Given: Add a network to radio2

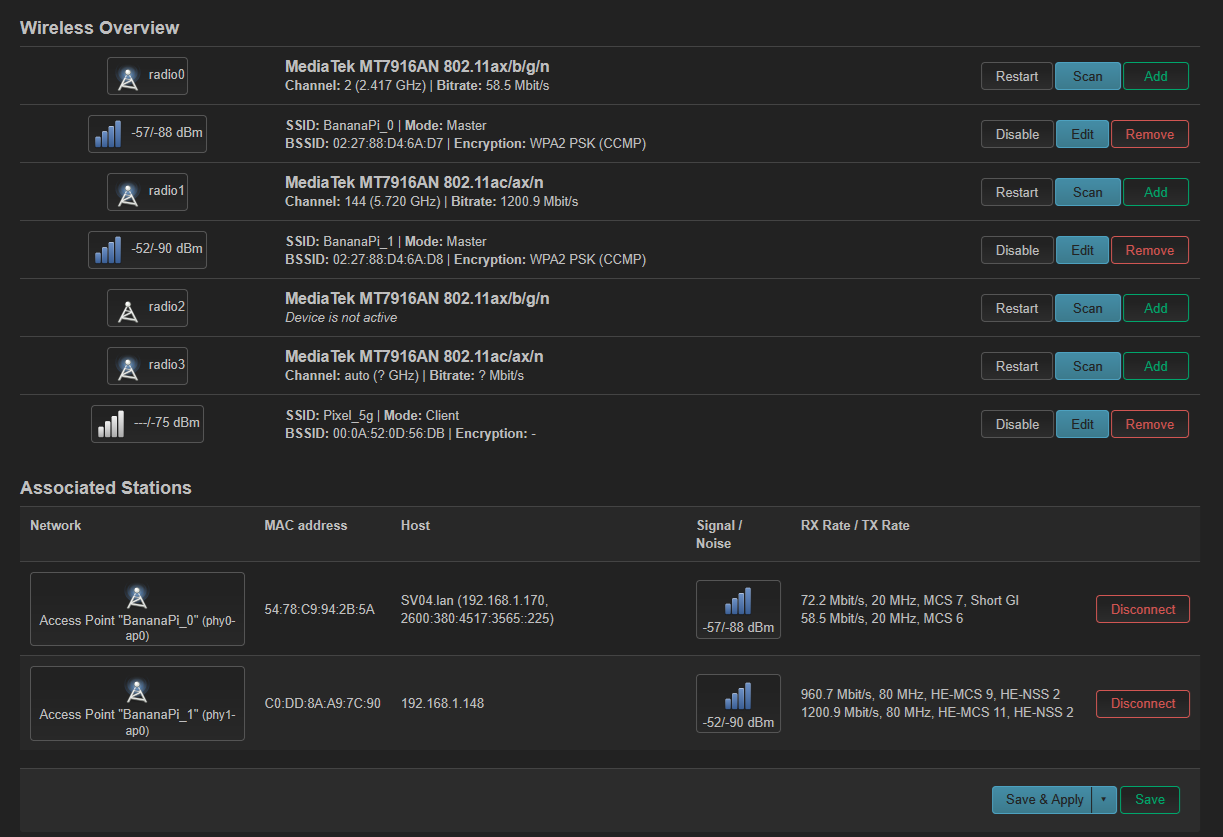Looking at the screenshot, I should (x=1156, y=308).
